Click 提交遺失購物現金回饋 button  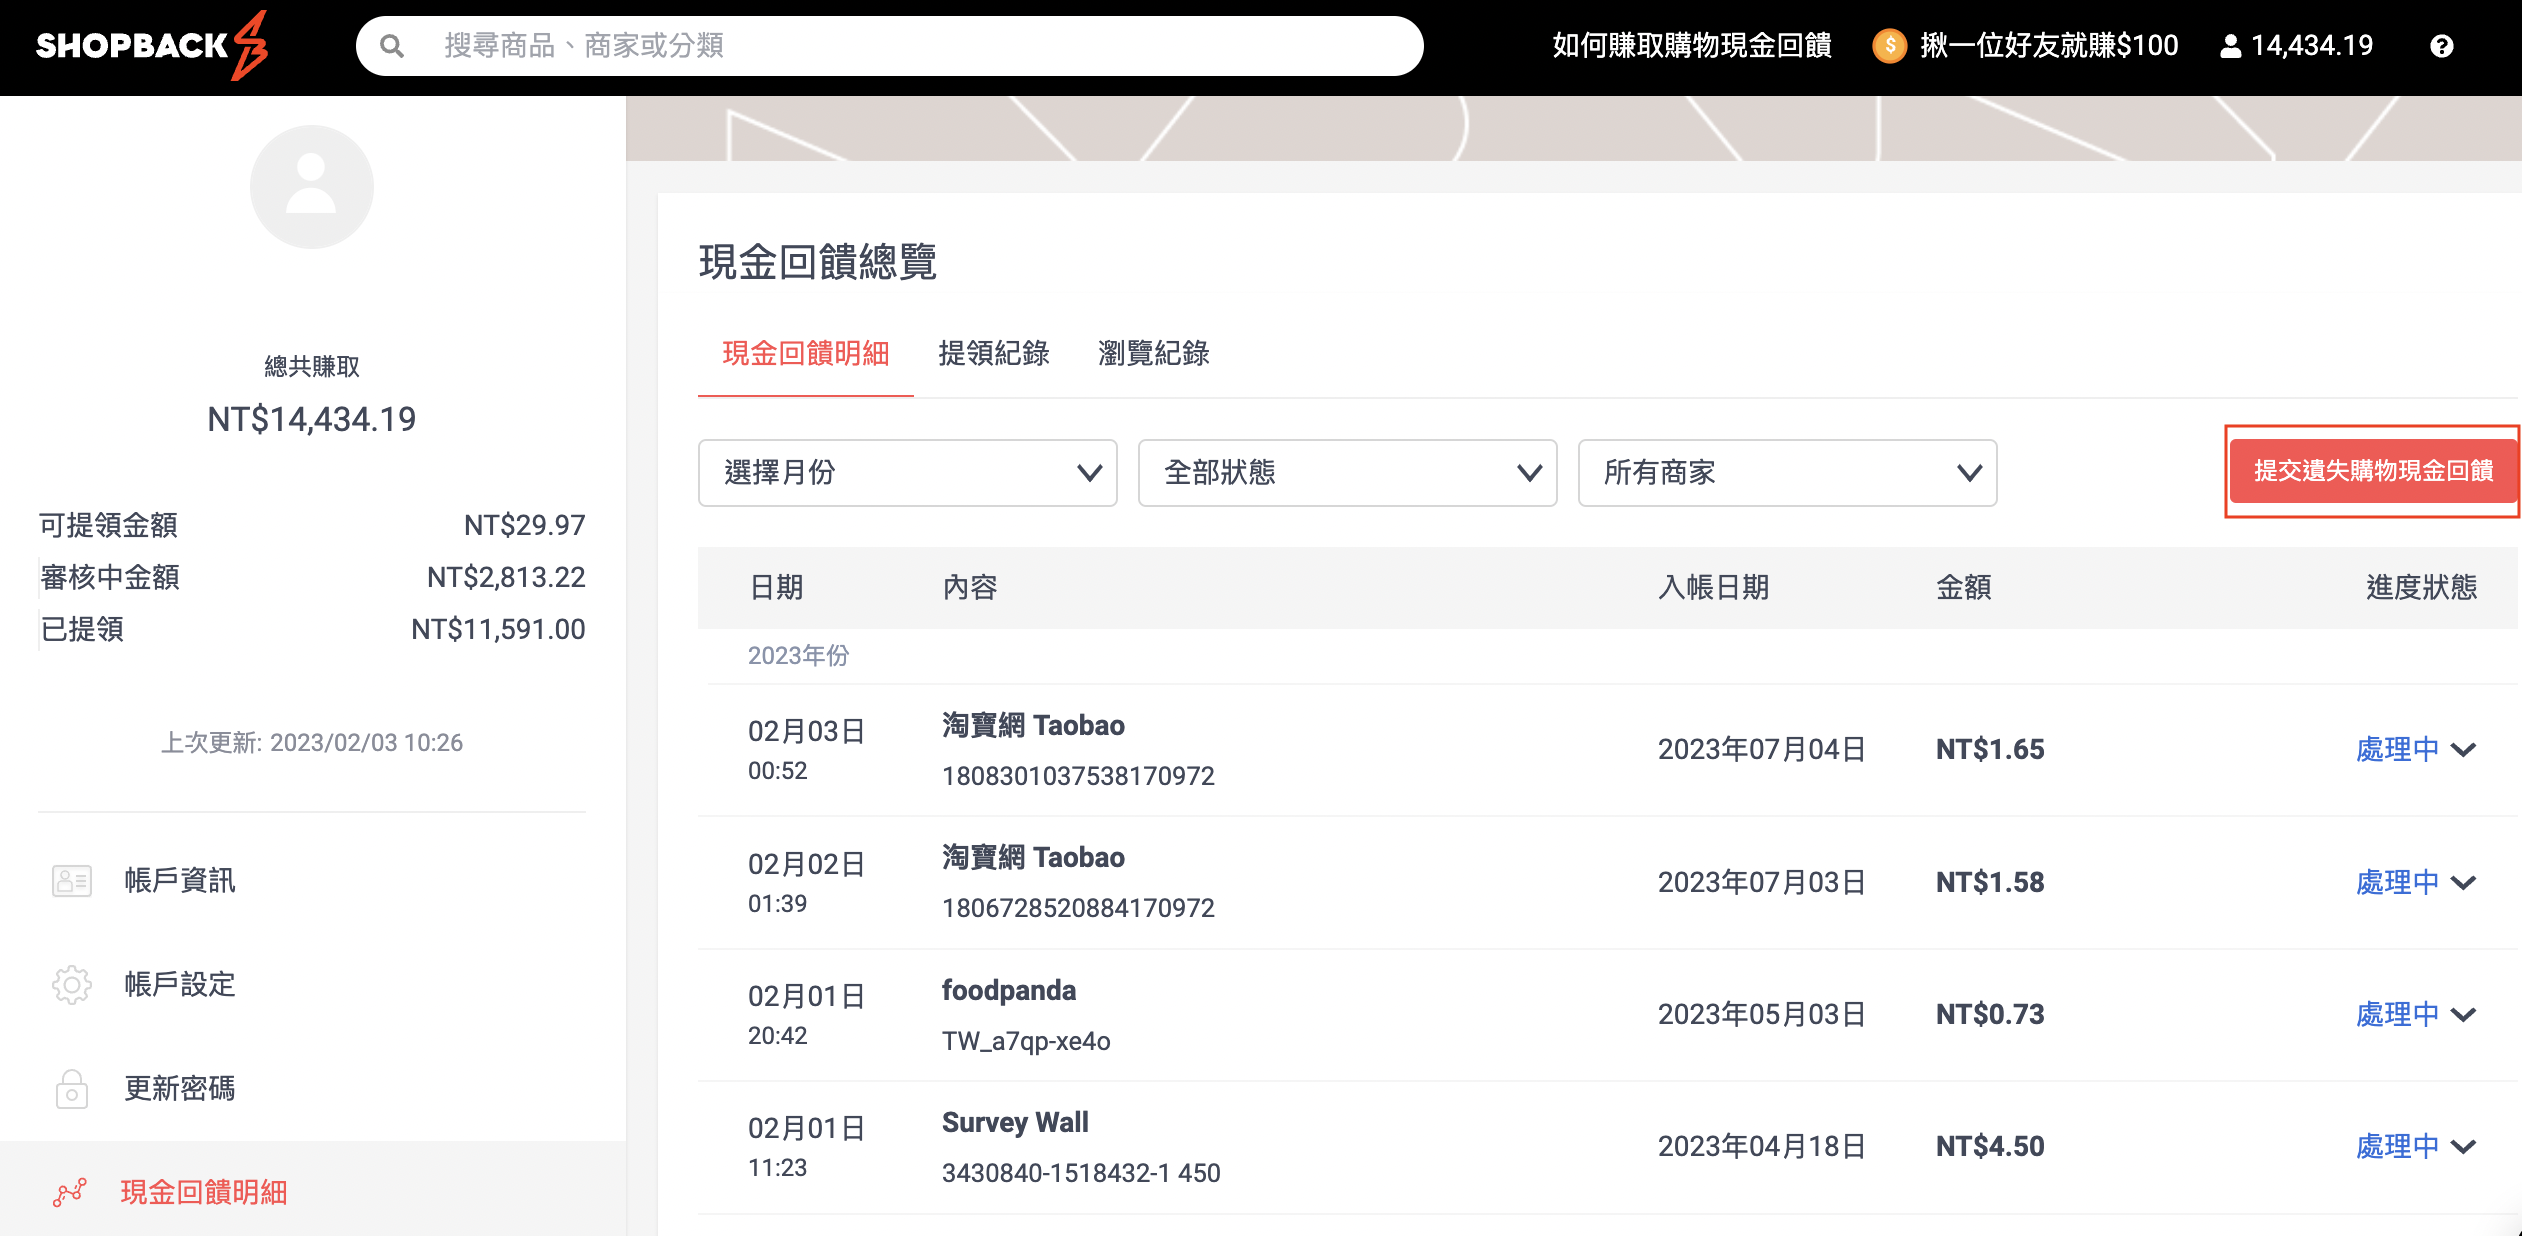tap(2373, 471)
